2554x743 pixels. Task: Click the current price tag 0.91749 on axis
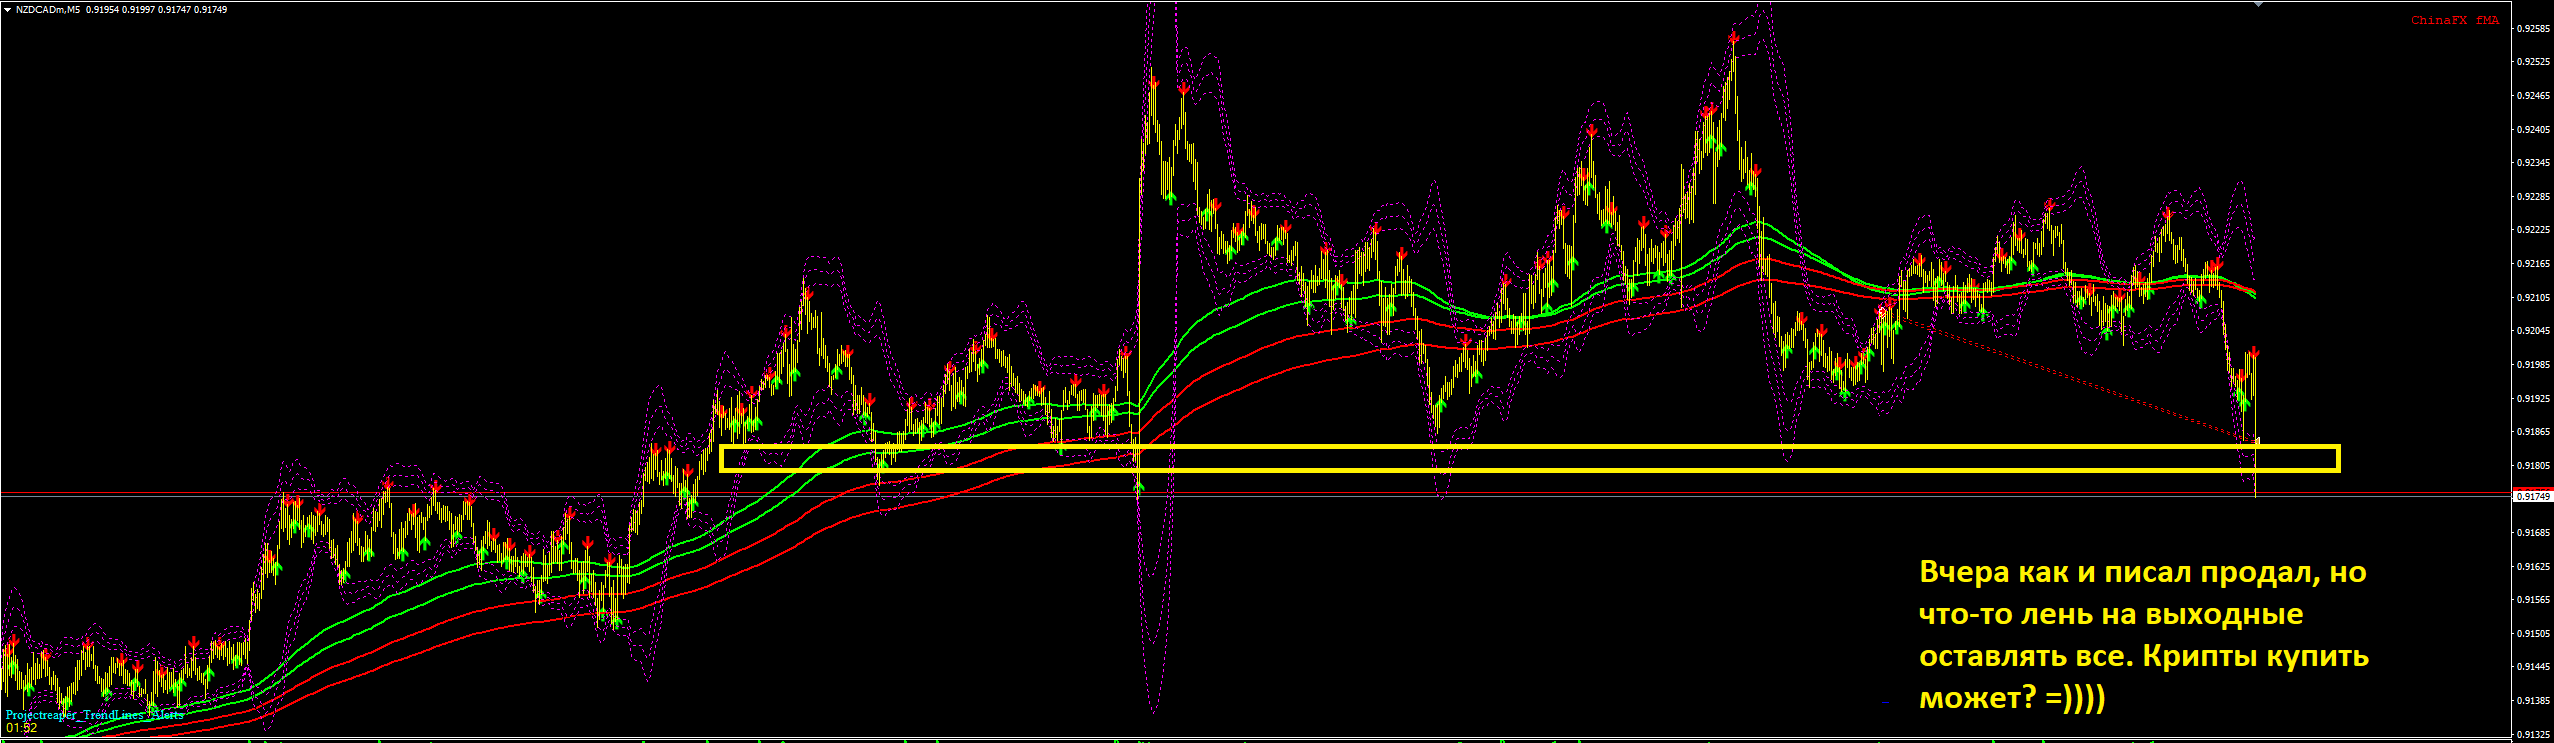click(2533, 496)
